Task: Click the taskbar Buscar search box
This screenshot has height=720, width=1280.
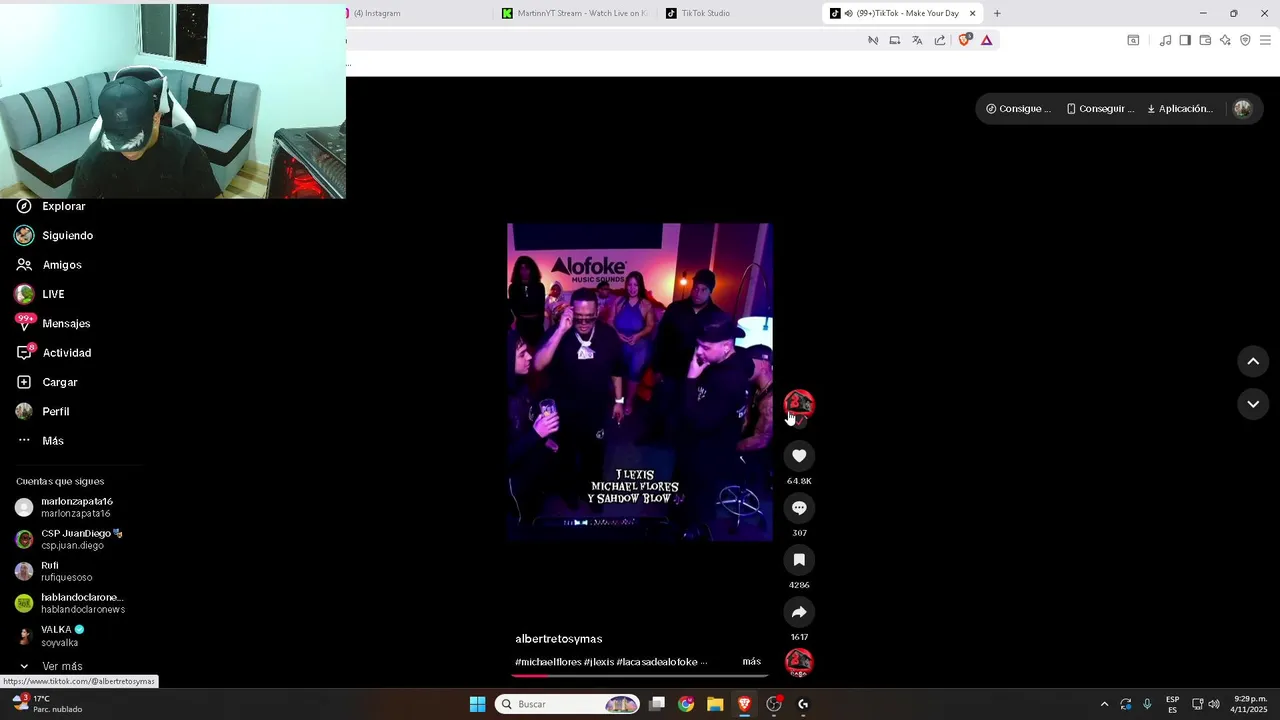Action: pyautogui.click(x=567, y=704)
